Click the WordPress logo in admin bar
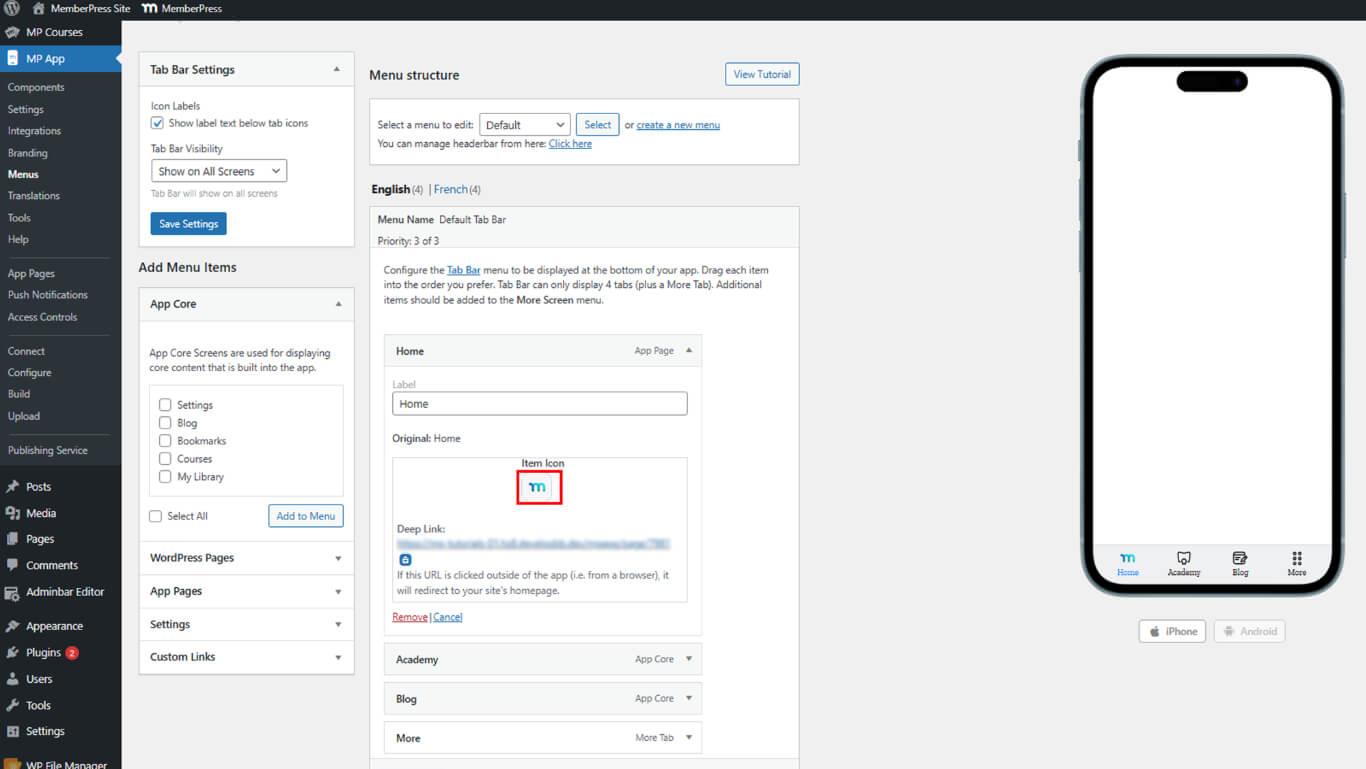The height and width of the screenshot is (769, 1366). [x=12, y=8]
